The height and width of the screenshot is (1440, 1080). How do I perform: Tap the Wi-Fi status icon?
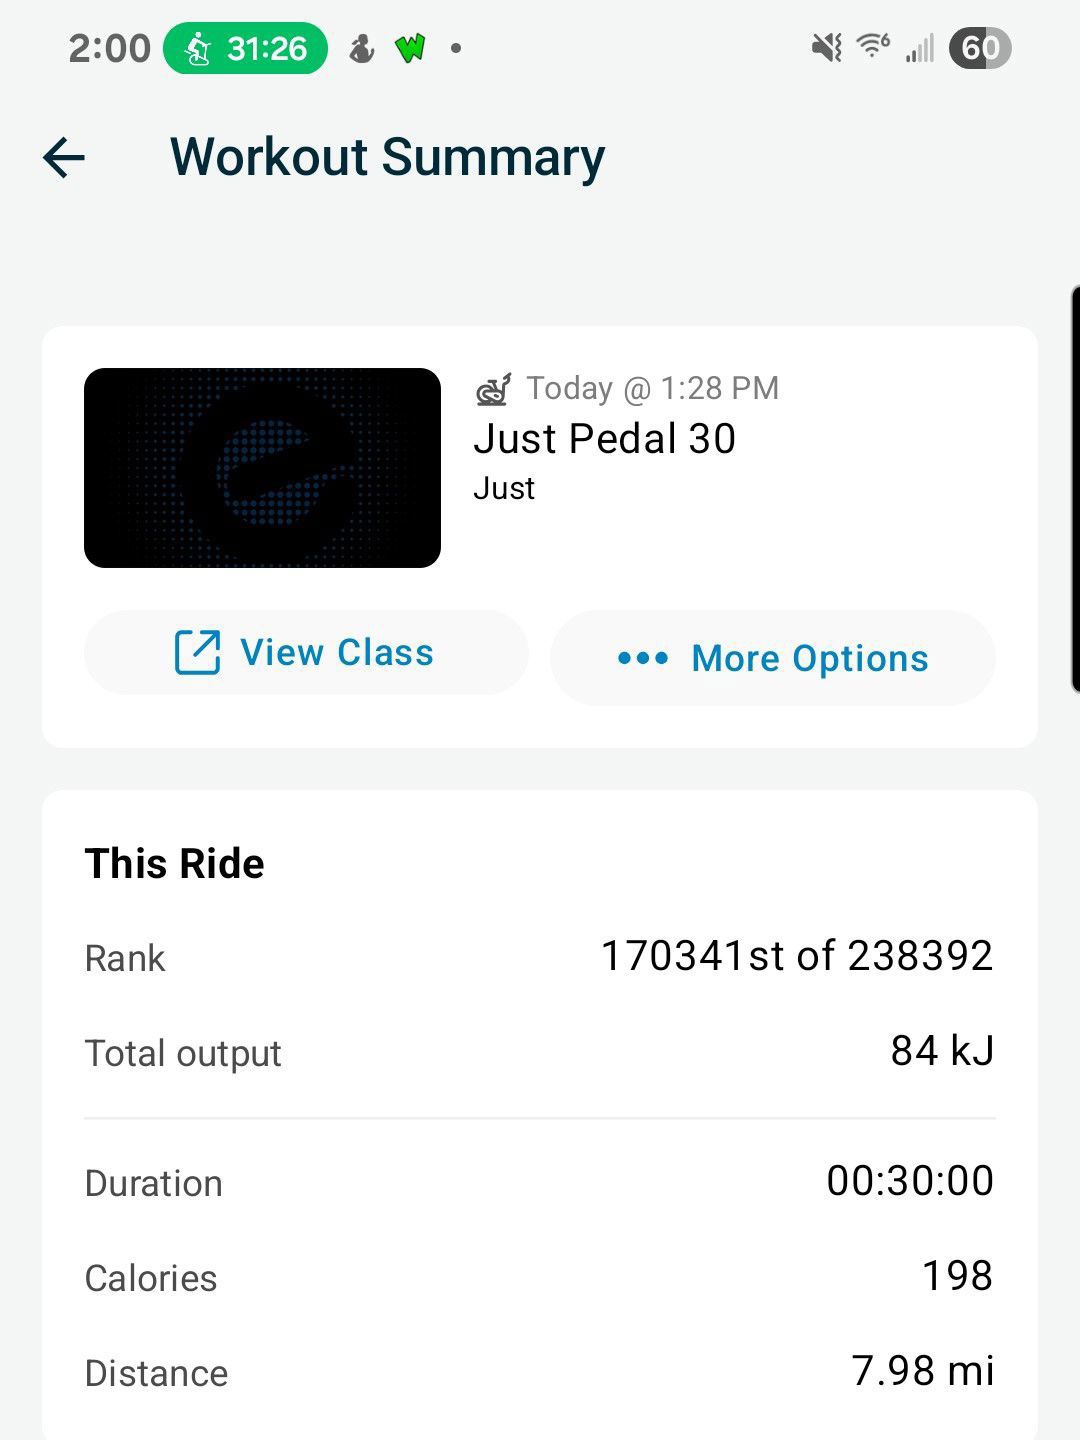(874, 46)
